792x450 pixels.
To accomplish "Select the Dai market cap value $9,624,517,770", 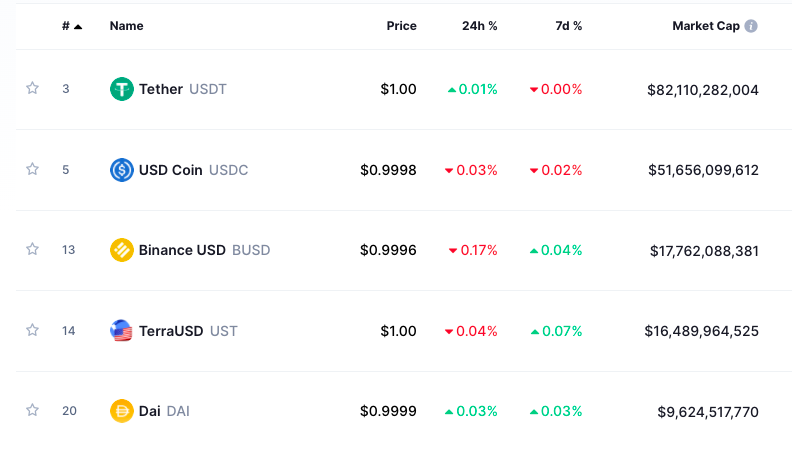I will (x=708, y=412).
